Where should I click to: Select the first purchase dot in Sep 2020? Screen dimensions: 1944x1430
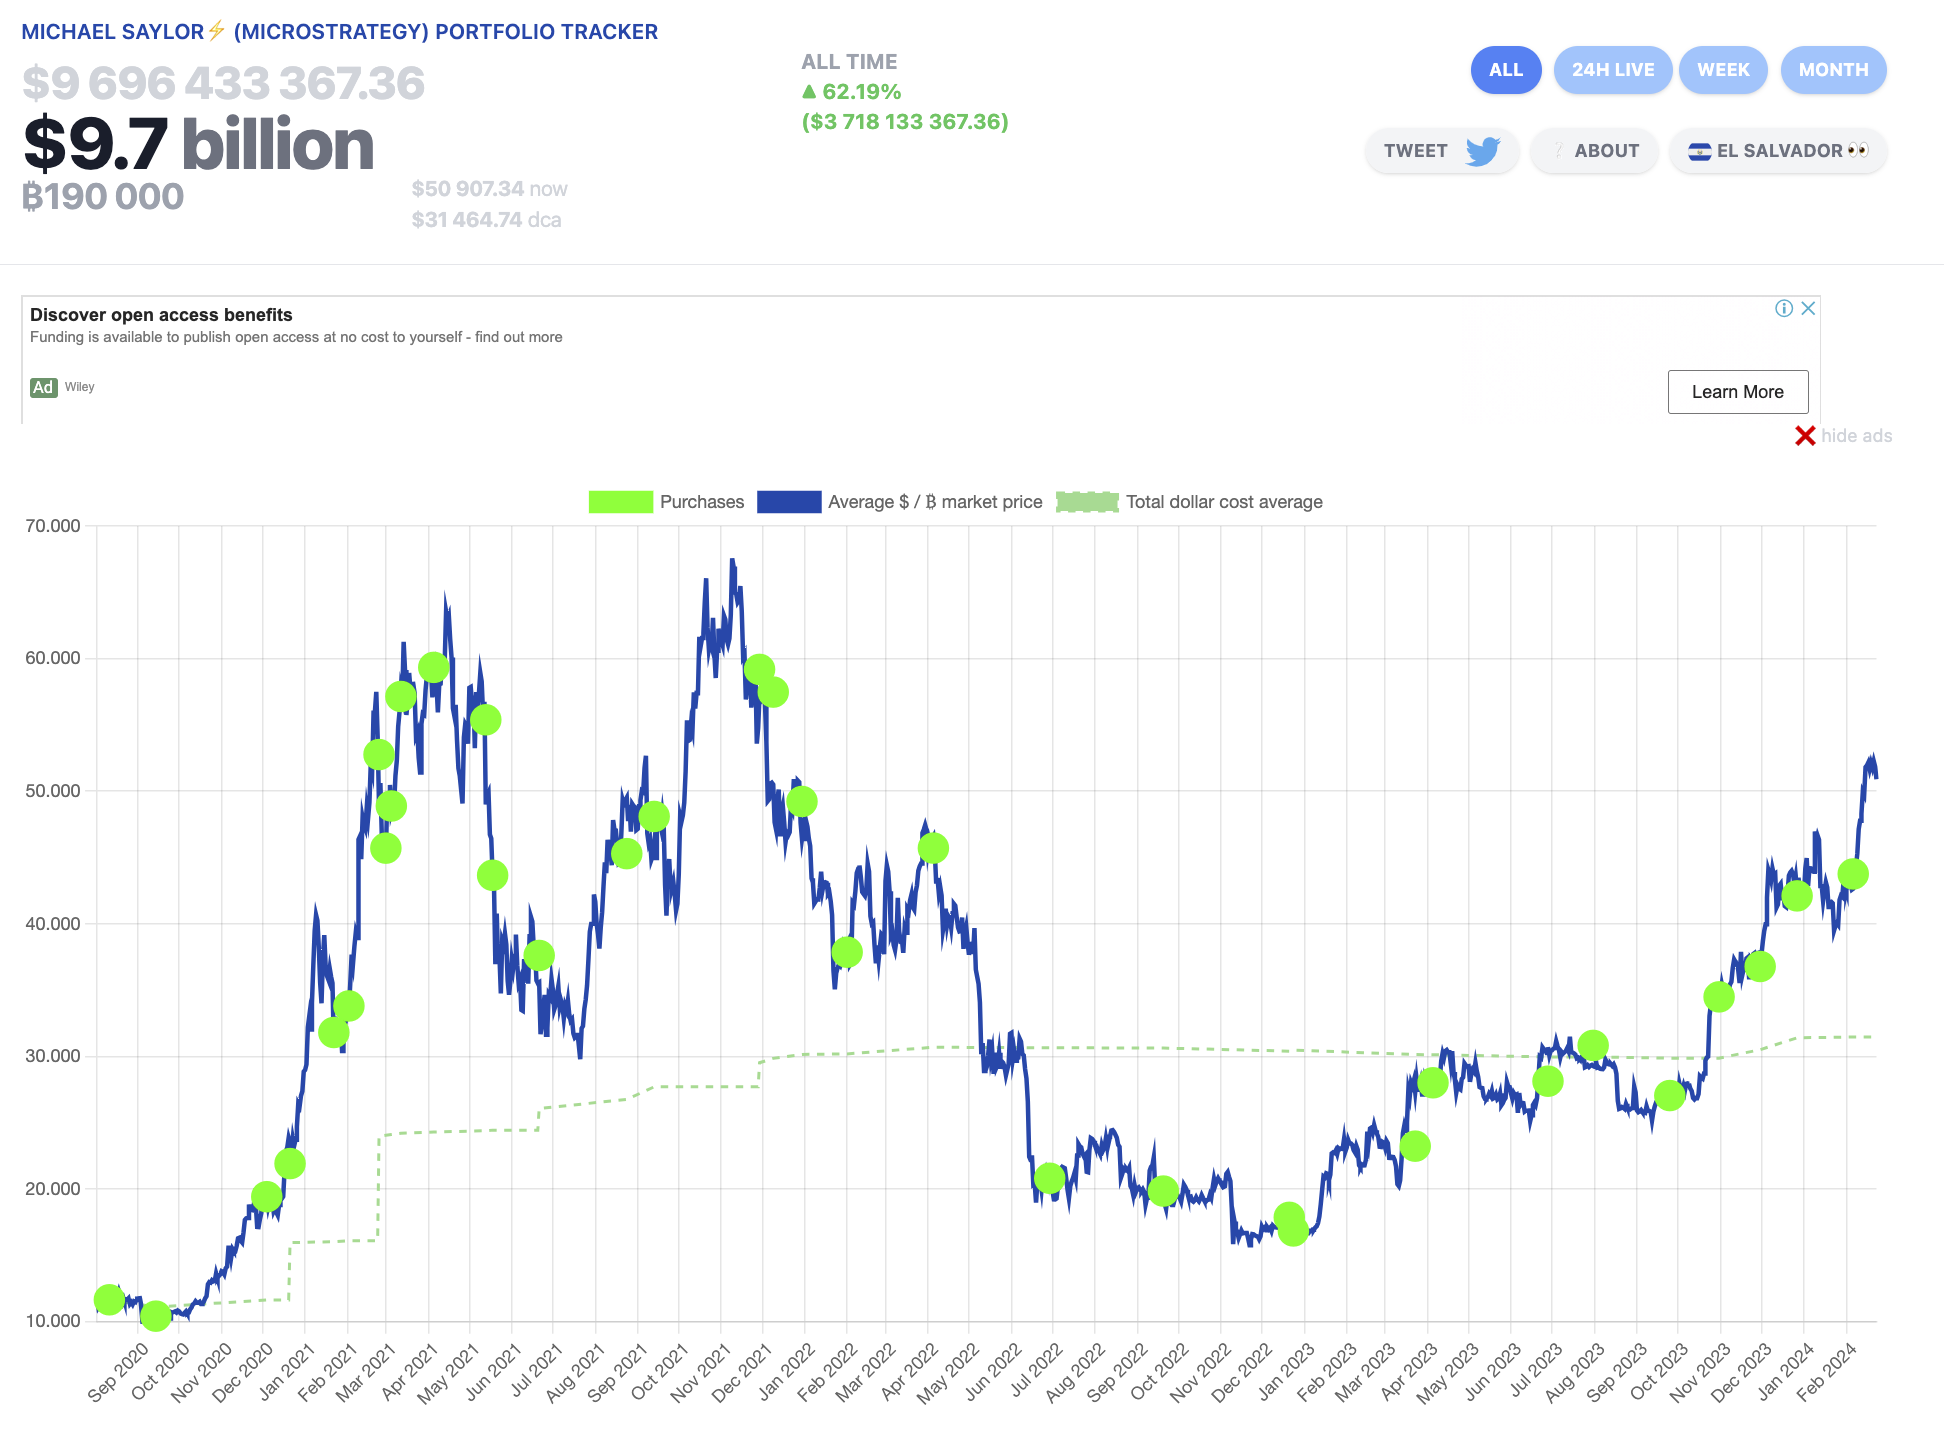109,1299
